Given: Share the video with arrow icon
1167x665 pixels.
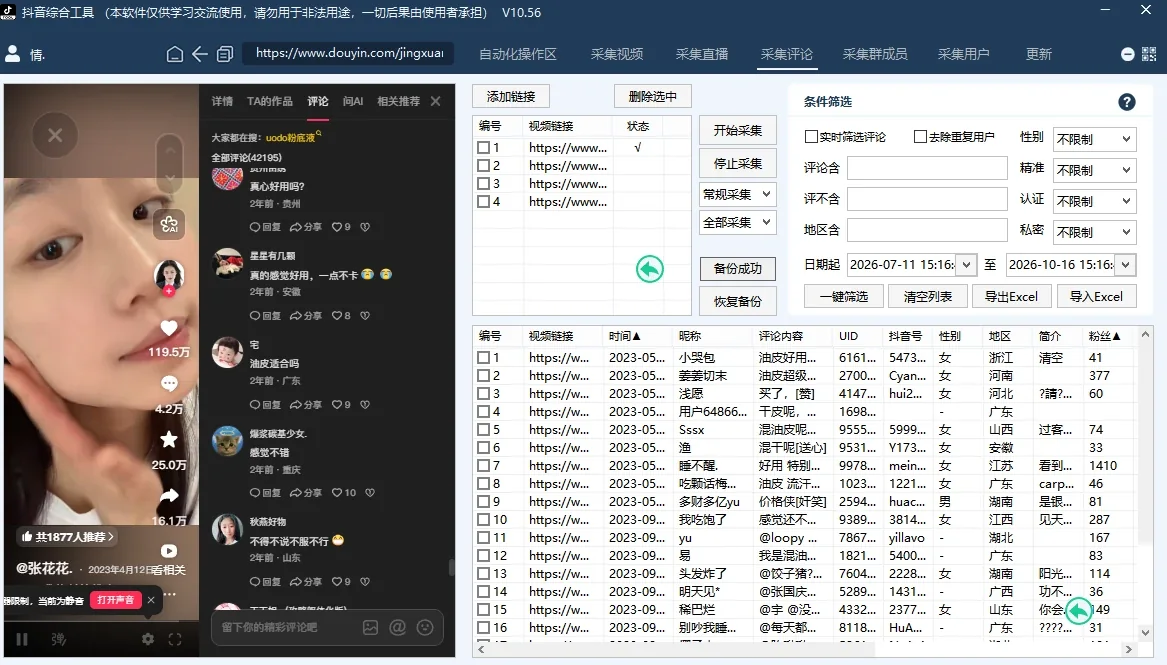Looking at the screenshot, I should click(169, 495).
